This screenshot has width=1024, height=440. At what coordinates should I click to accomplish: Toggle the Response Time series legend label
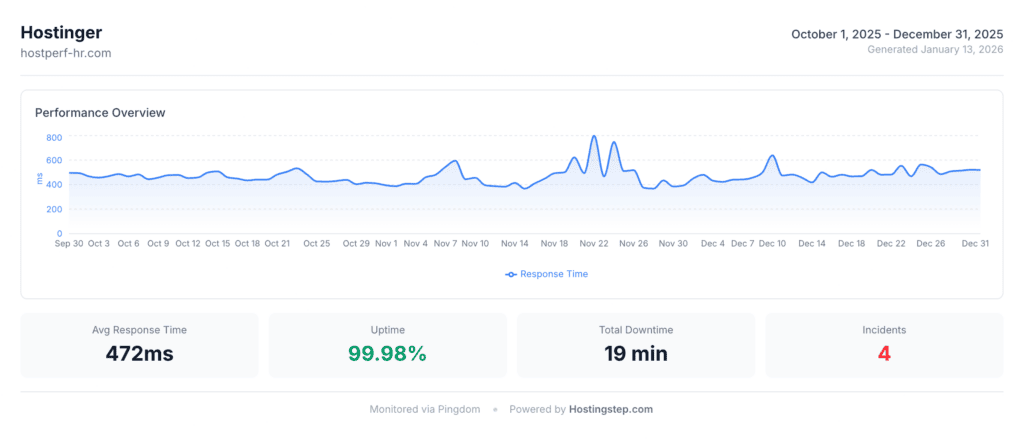(553, 274)
